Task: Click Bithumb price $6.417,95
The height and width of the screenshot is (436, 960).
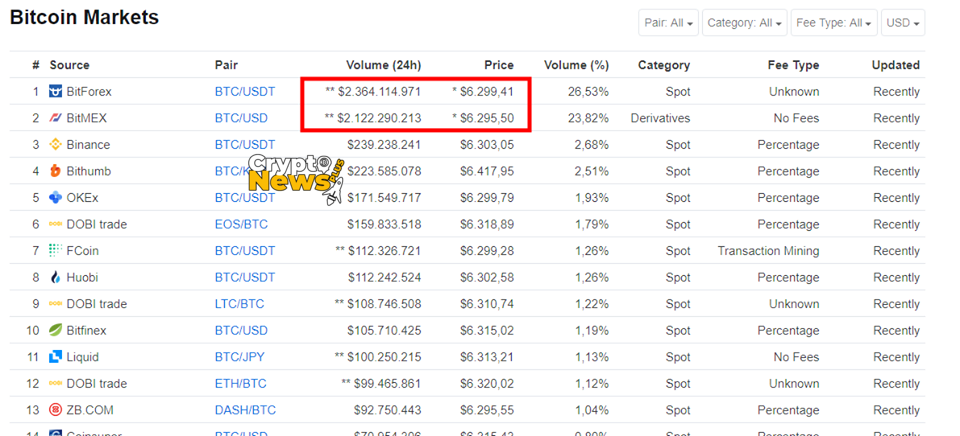Action: click(487, 171)
